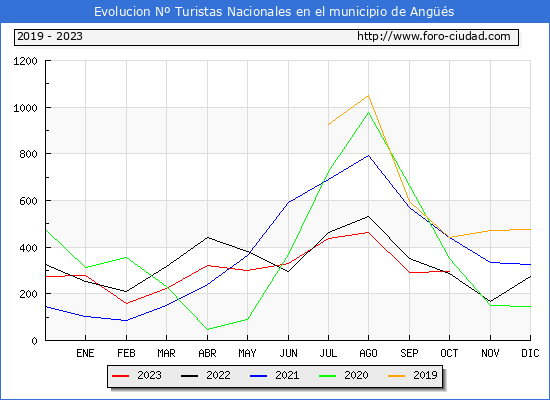Viewport: 550px width, 400px height.
Task: Select the 2021 legend label
Action: click(x=287, y=375)
